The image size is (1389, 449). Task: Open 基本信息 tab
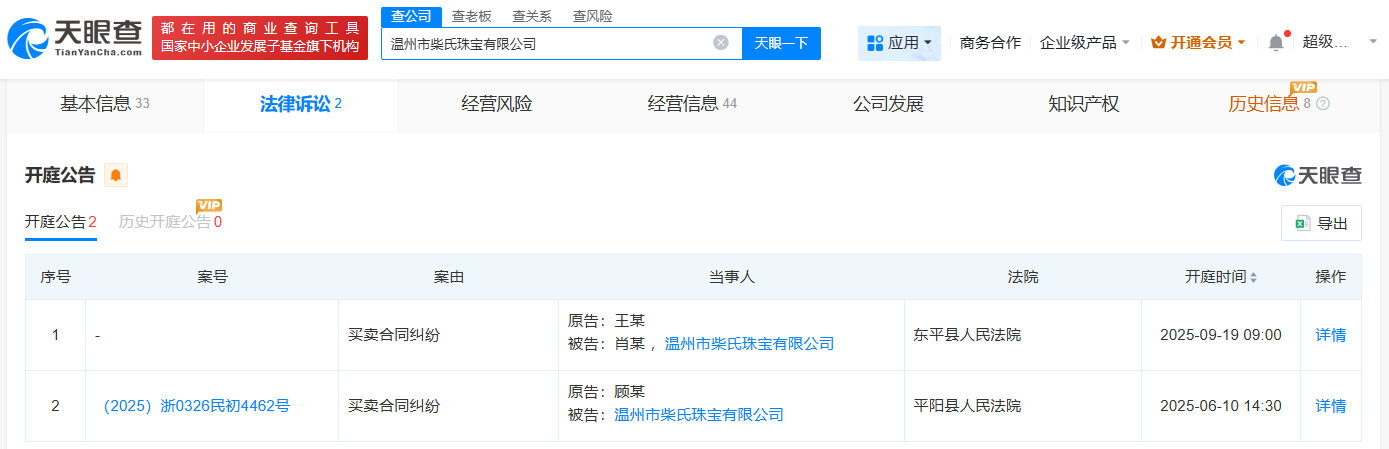click(x=104, y=104)
